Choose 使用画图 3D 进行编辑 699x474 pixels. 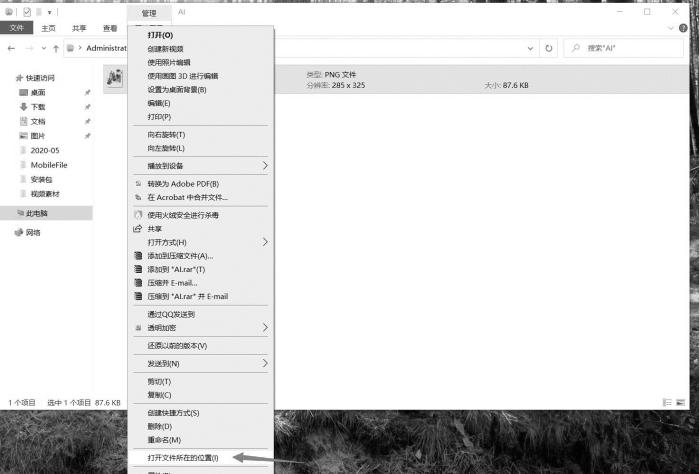pos(201,76)
